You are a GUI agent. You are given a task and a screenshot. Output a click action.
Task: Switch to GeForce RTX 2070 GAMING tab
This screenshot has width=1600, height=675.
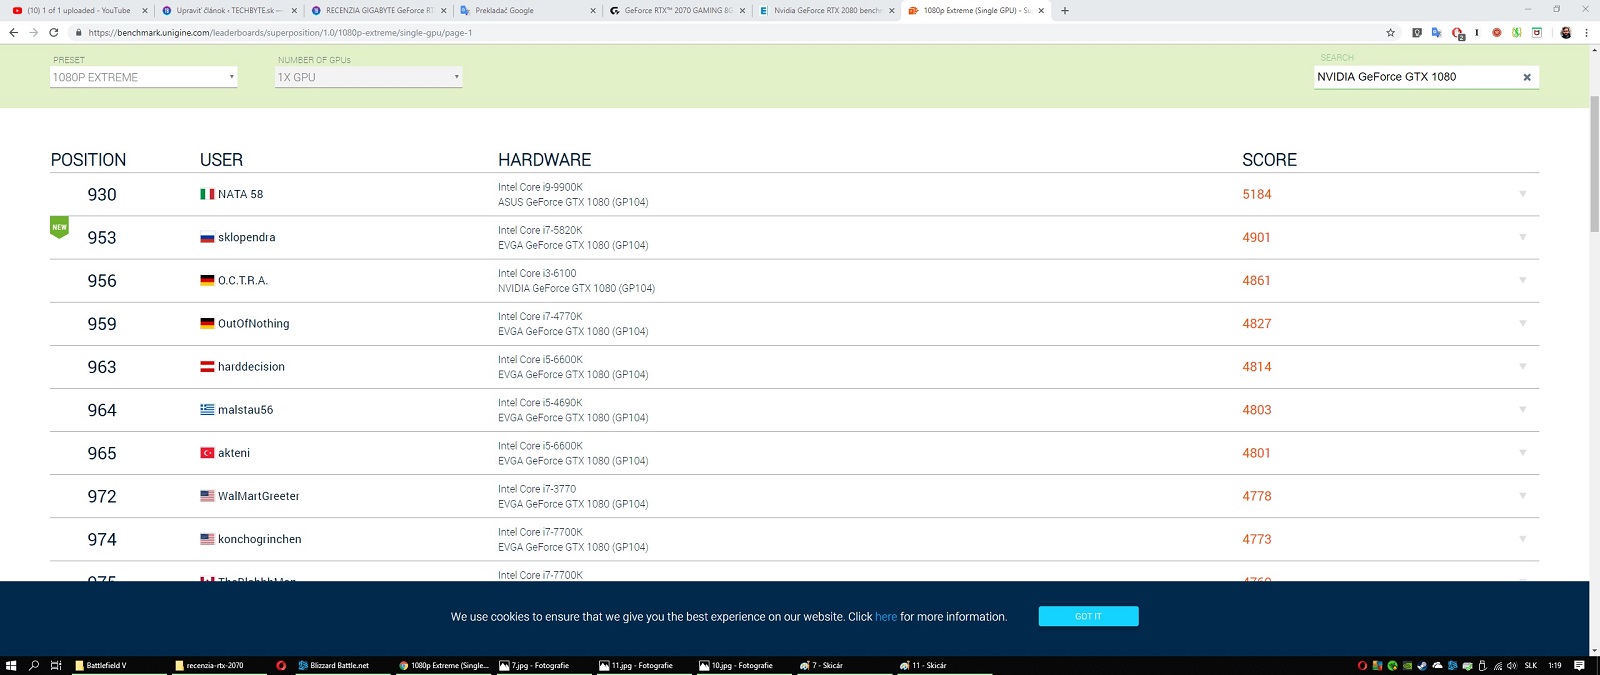tap(677, 10)
